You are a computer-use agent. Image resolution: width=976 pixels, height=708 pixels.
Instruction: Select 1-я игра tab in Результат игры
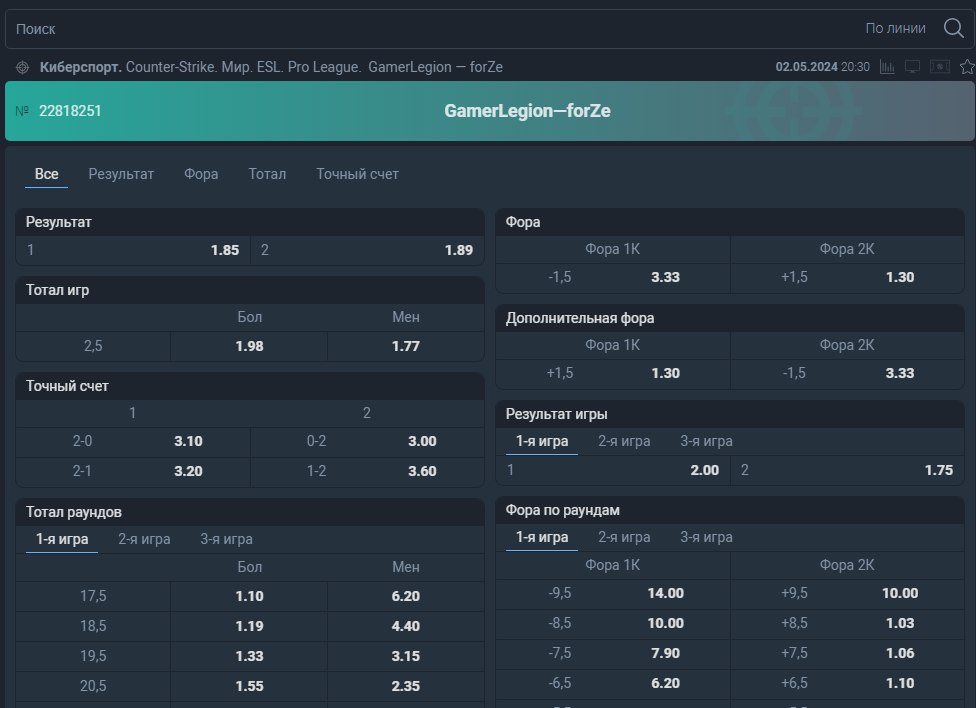point(542,441)
